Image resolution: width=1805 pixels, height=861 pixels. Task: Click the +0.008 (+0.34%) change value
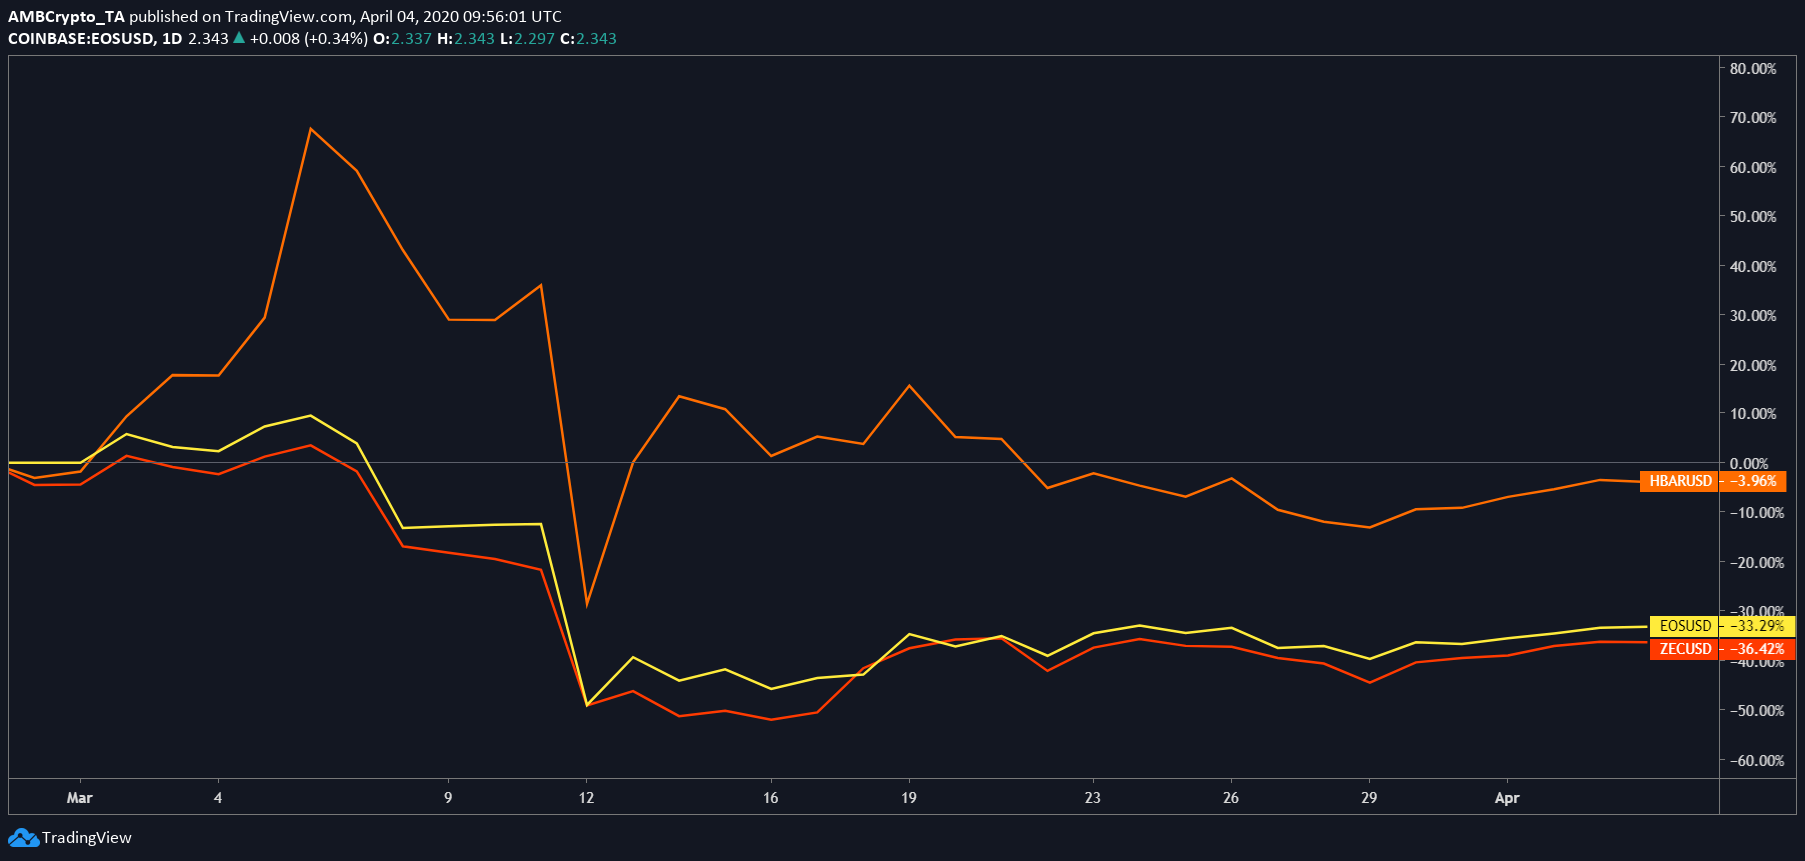[x=308, y=39]
